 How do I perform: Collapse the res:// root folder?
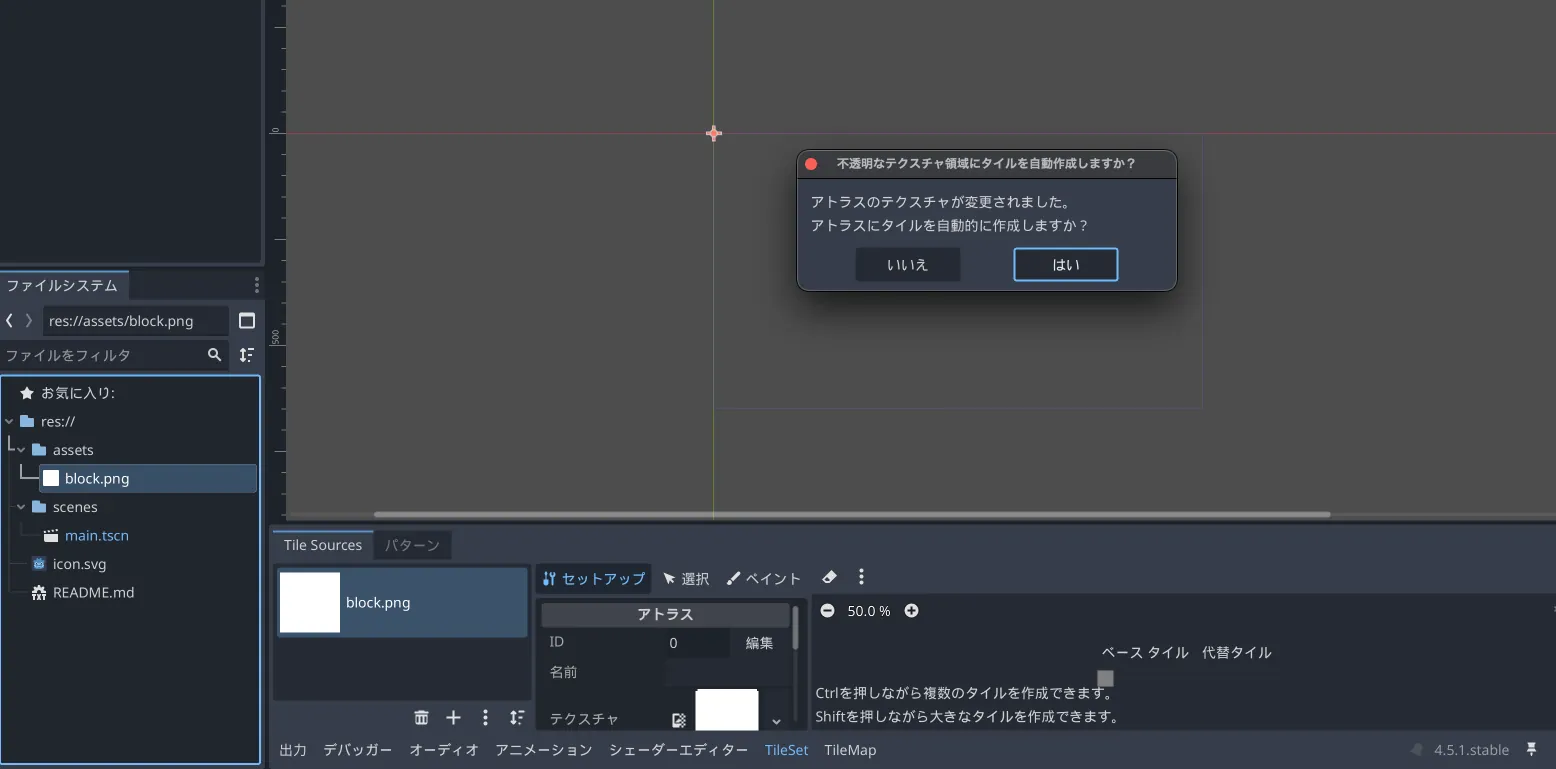click(9, 422)
